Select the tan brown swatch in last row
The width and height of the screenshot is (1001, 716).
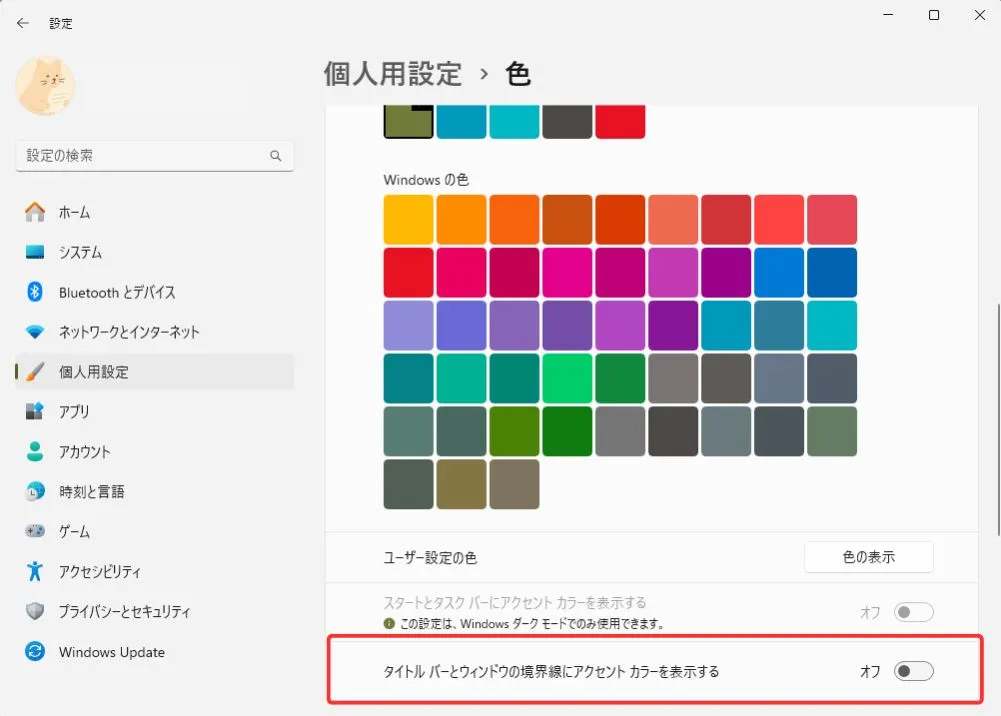[514, 484]
